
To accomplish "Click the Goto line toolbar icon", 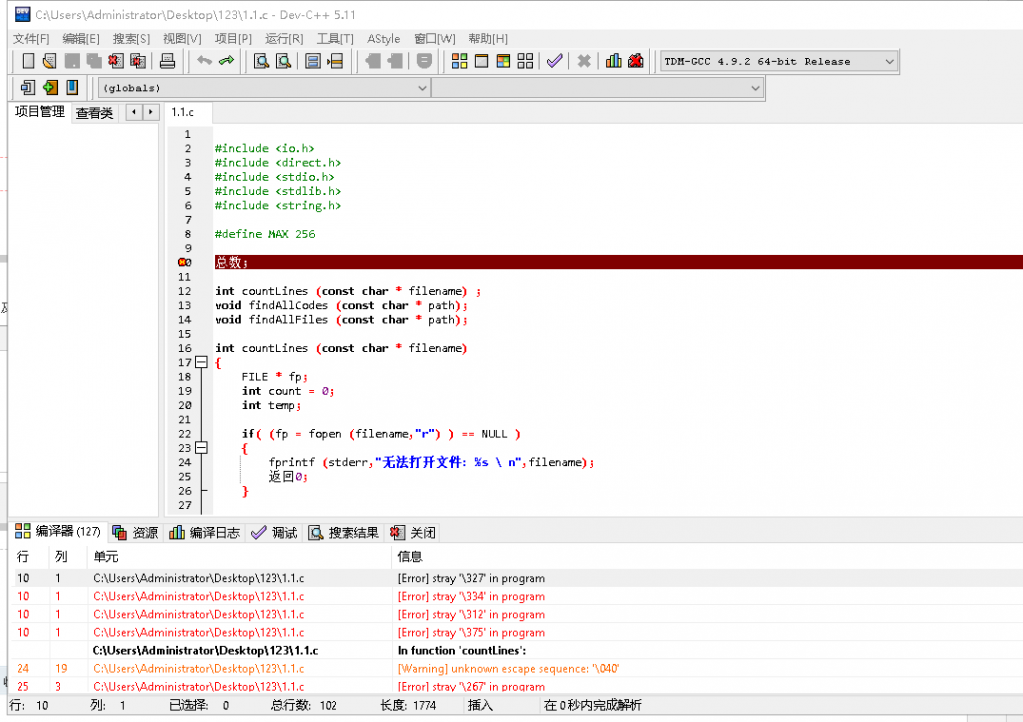I will (x=335, y=61).
